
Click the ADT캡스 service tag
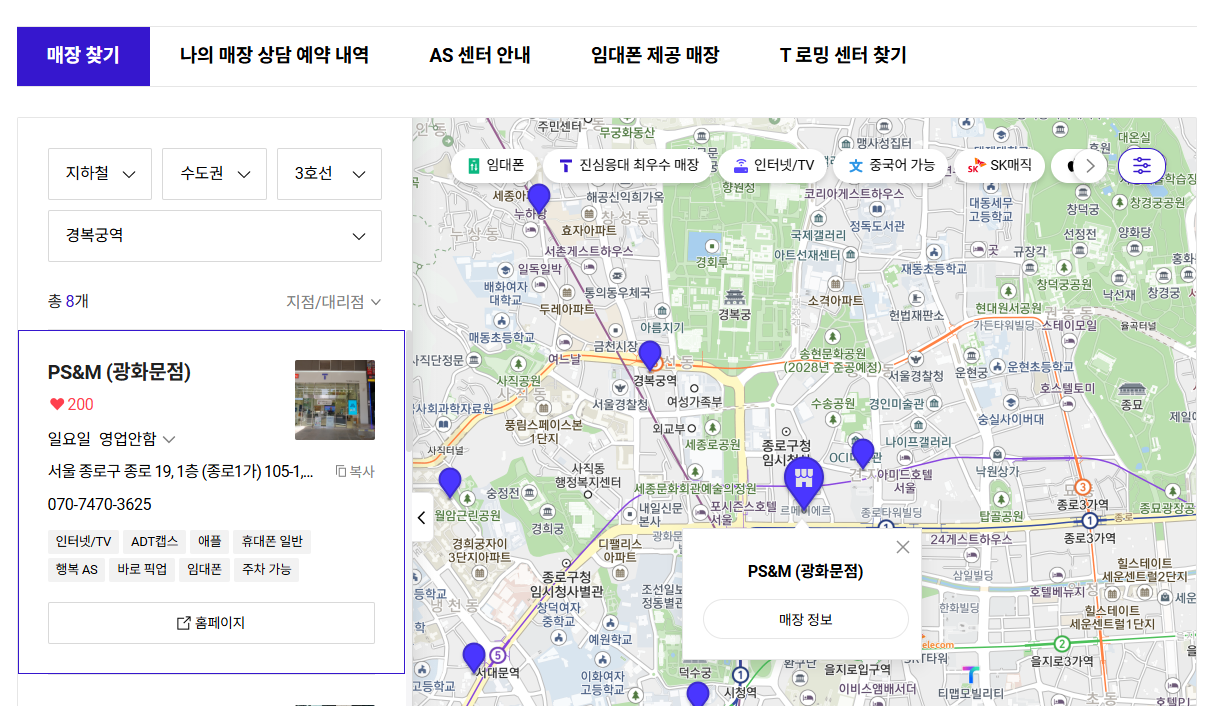pyautogui.click(x=154, y=542)
